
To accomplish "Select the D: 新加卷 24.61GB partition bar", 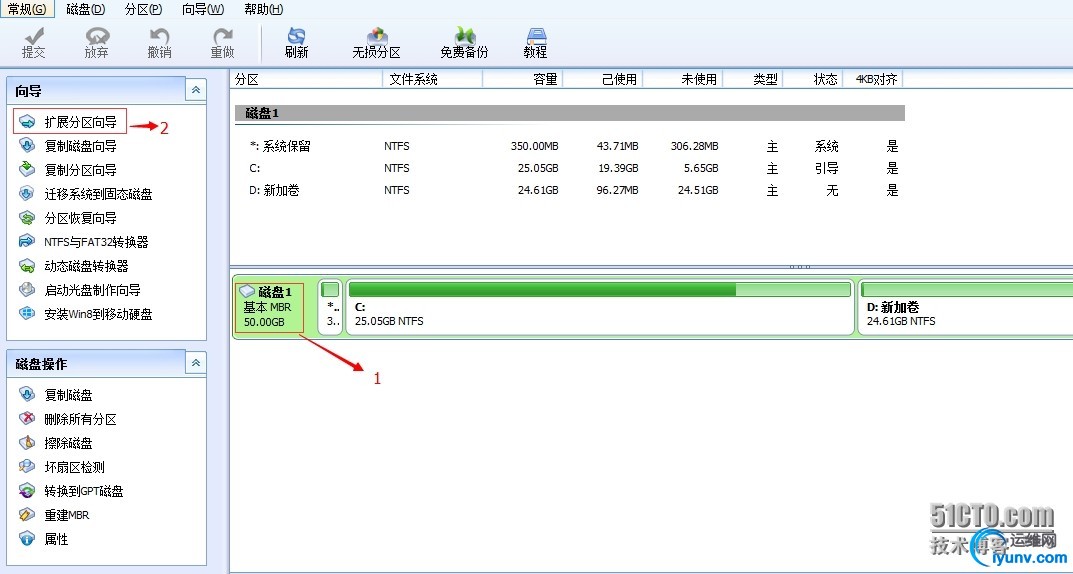I will point(966,307).
